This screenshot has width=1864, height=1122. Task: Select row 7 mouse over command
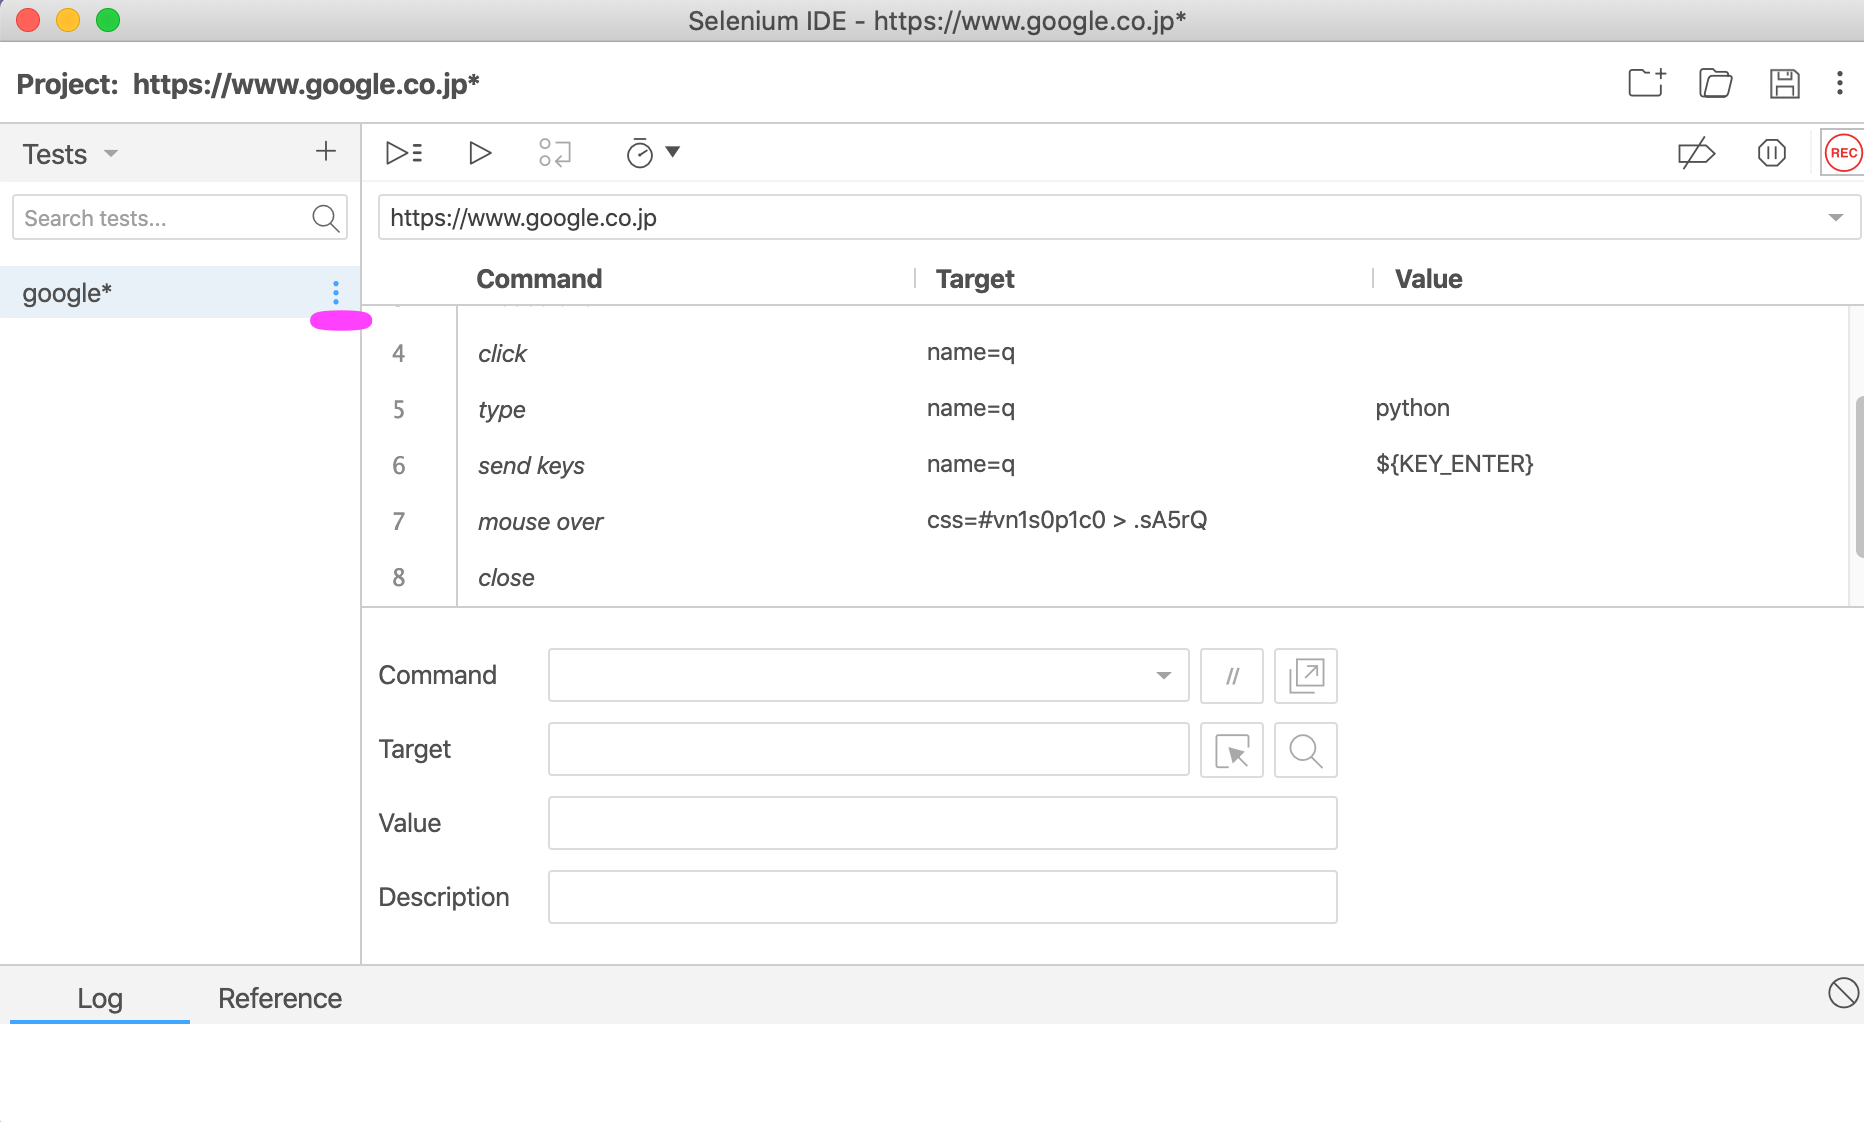[x=1105, y=521]
